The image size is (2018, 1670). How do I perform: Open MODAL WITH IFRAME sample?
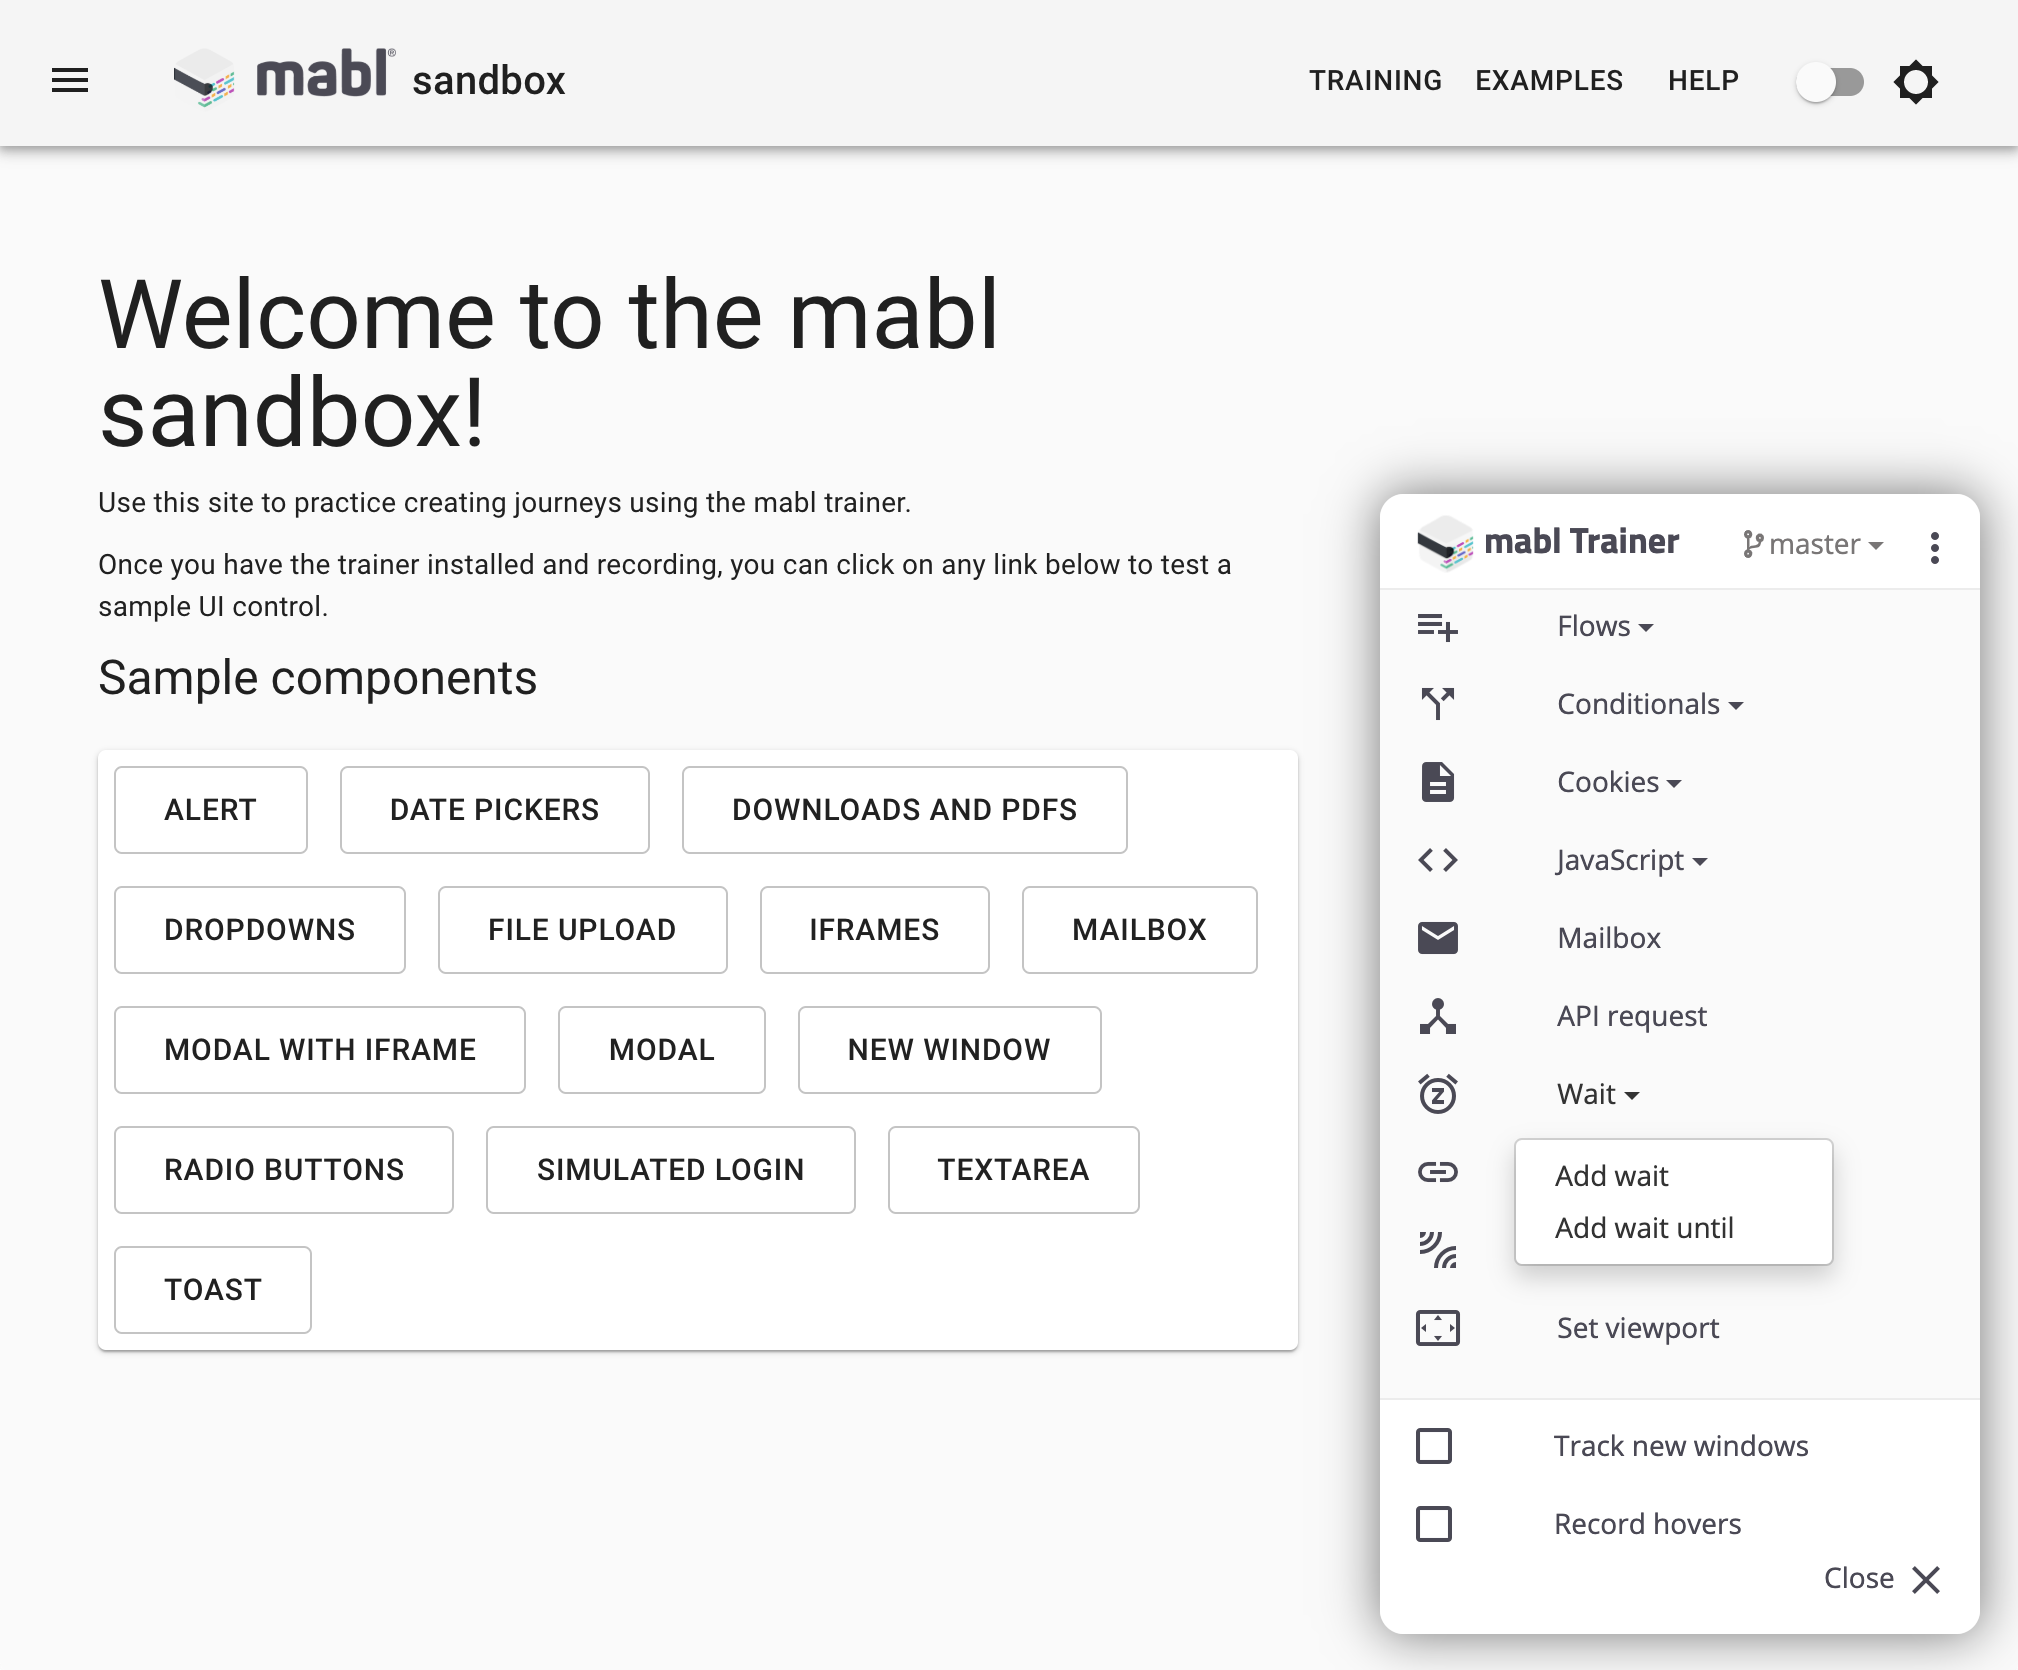pyautogui.click(x=320, y=1050)
